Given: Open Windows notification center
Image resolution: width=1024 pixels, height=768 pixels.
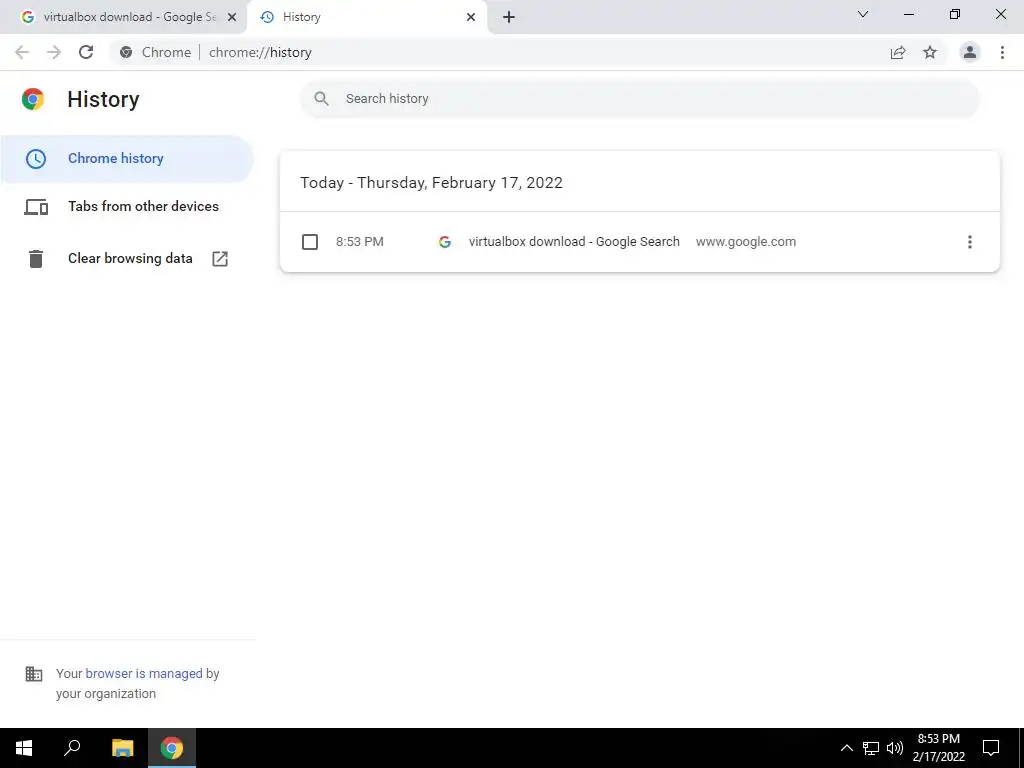Looking at the screenshot, I should pos(991,748).
